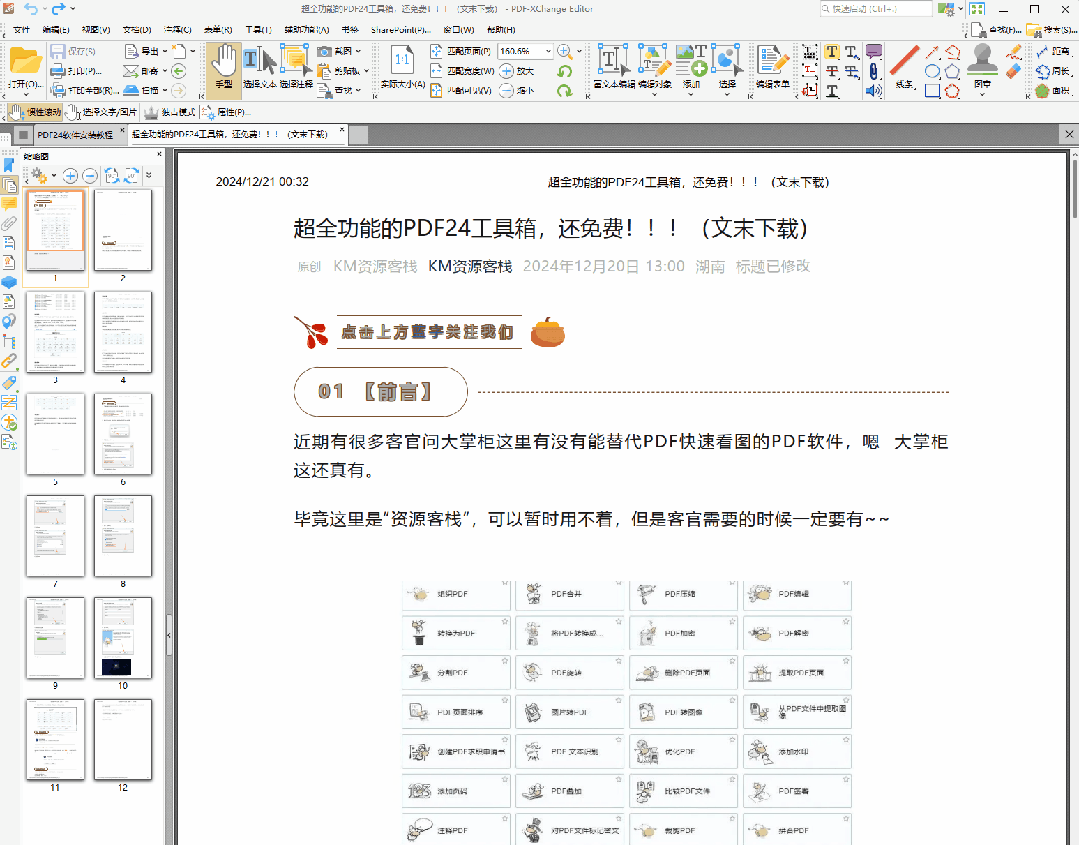Toggle Exclusive Mode (独占模式)
This screenshot has height=845, width=1079.
pos(169,111)
